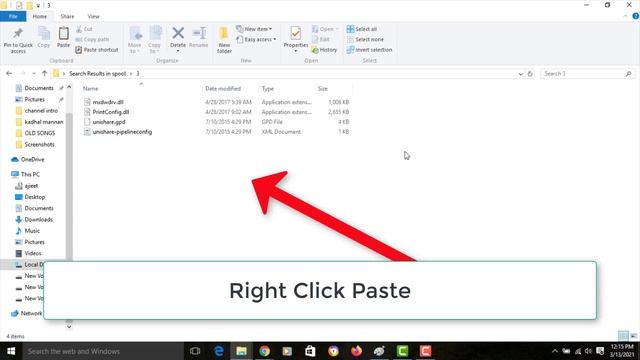Viewport: 640px width, 360px height.
Task: Open the Copy to dropdown
Action: tap(155, 40)
